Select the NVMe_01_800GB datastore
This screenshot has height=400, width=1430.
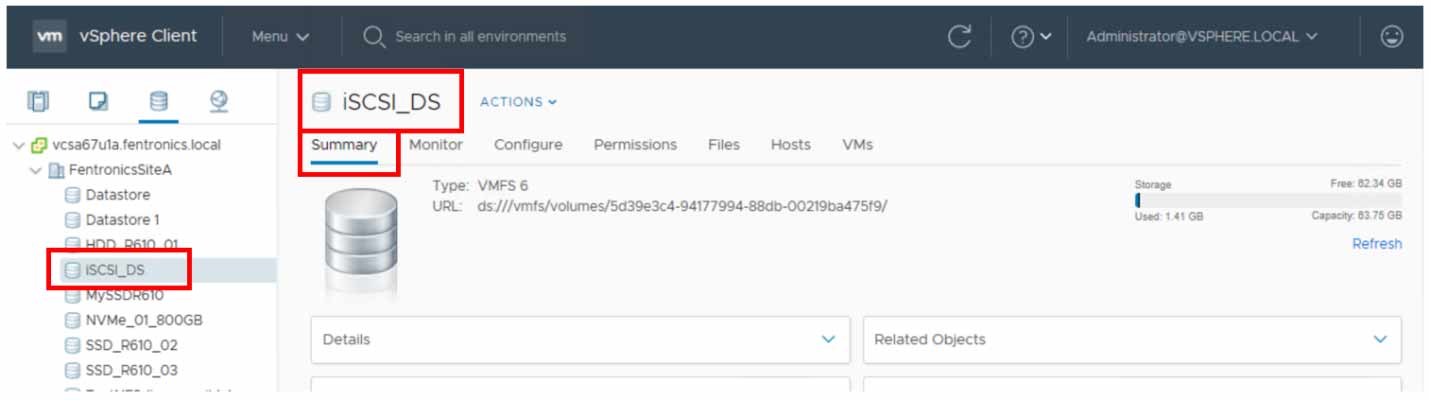point(144,320)
